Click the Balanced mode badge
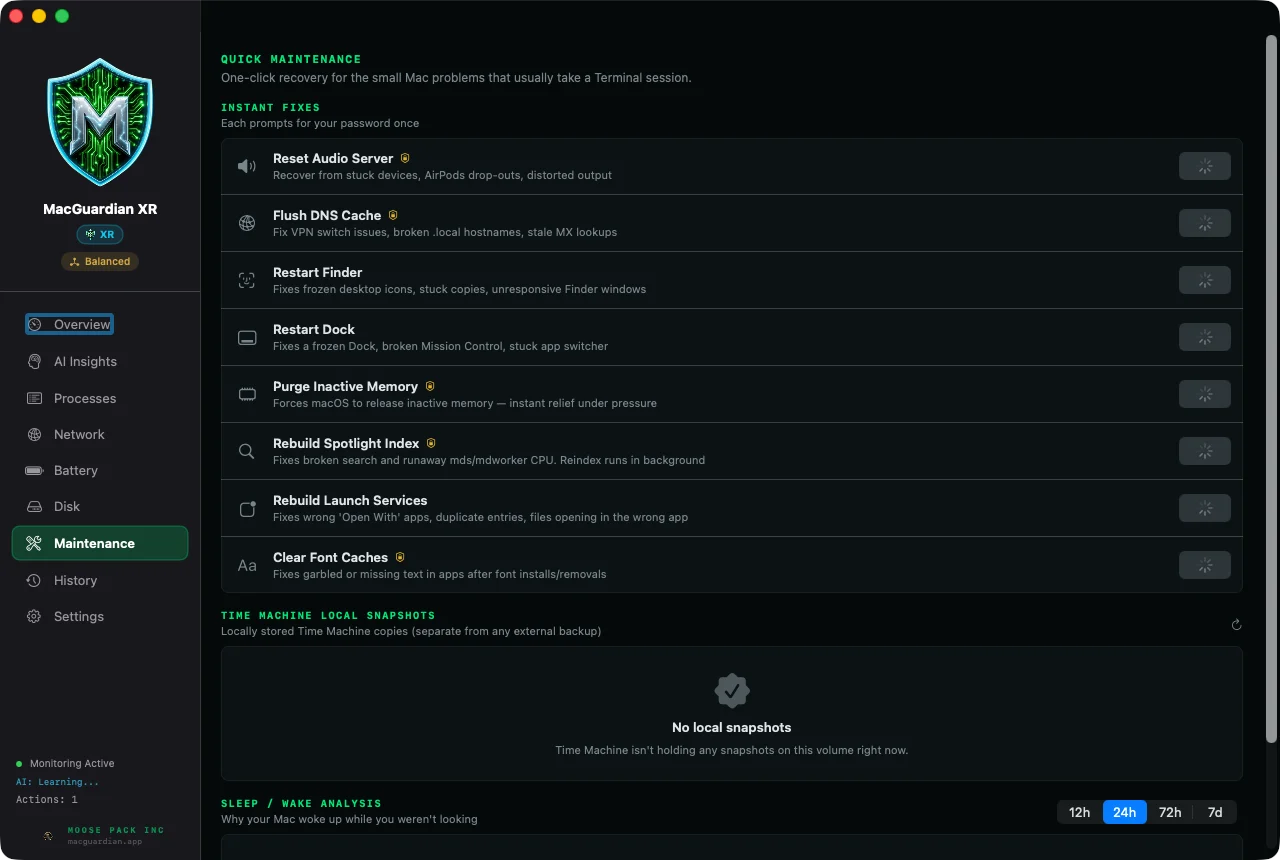1280x860 pixels. [x=100, y=261]
